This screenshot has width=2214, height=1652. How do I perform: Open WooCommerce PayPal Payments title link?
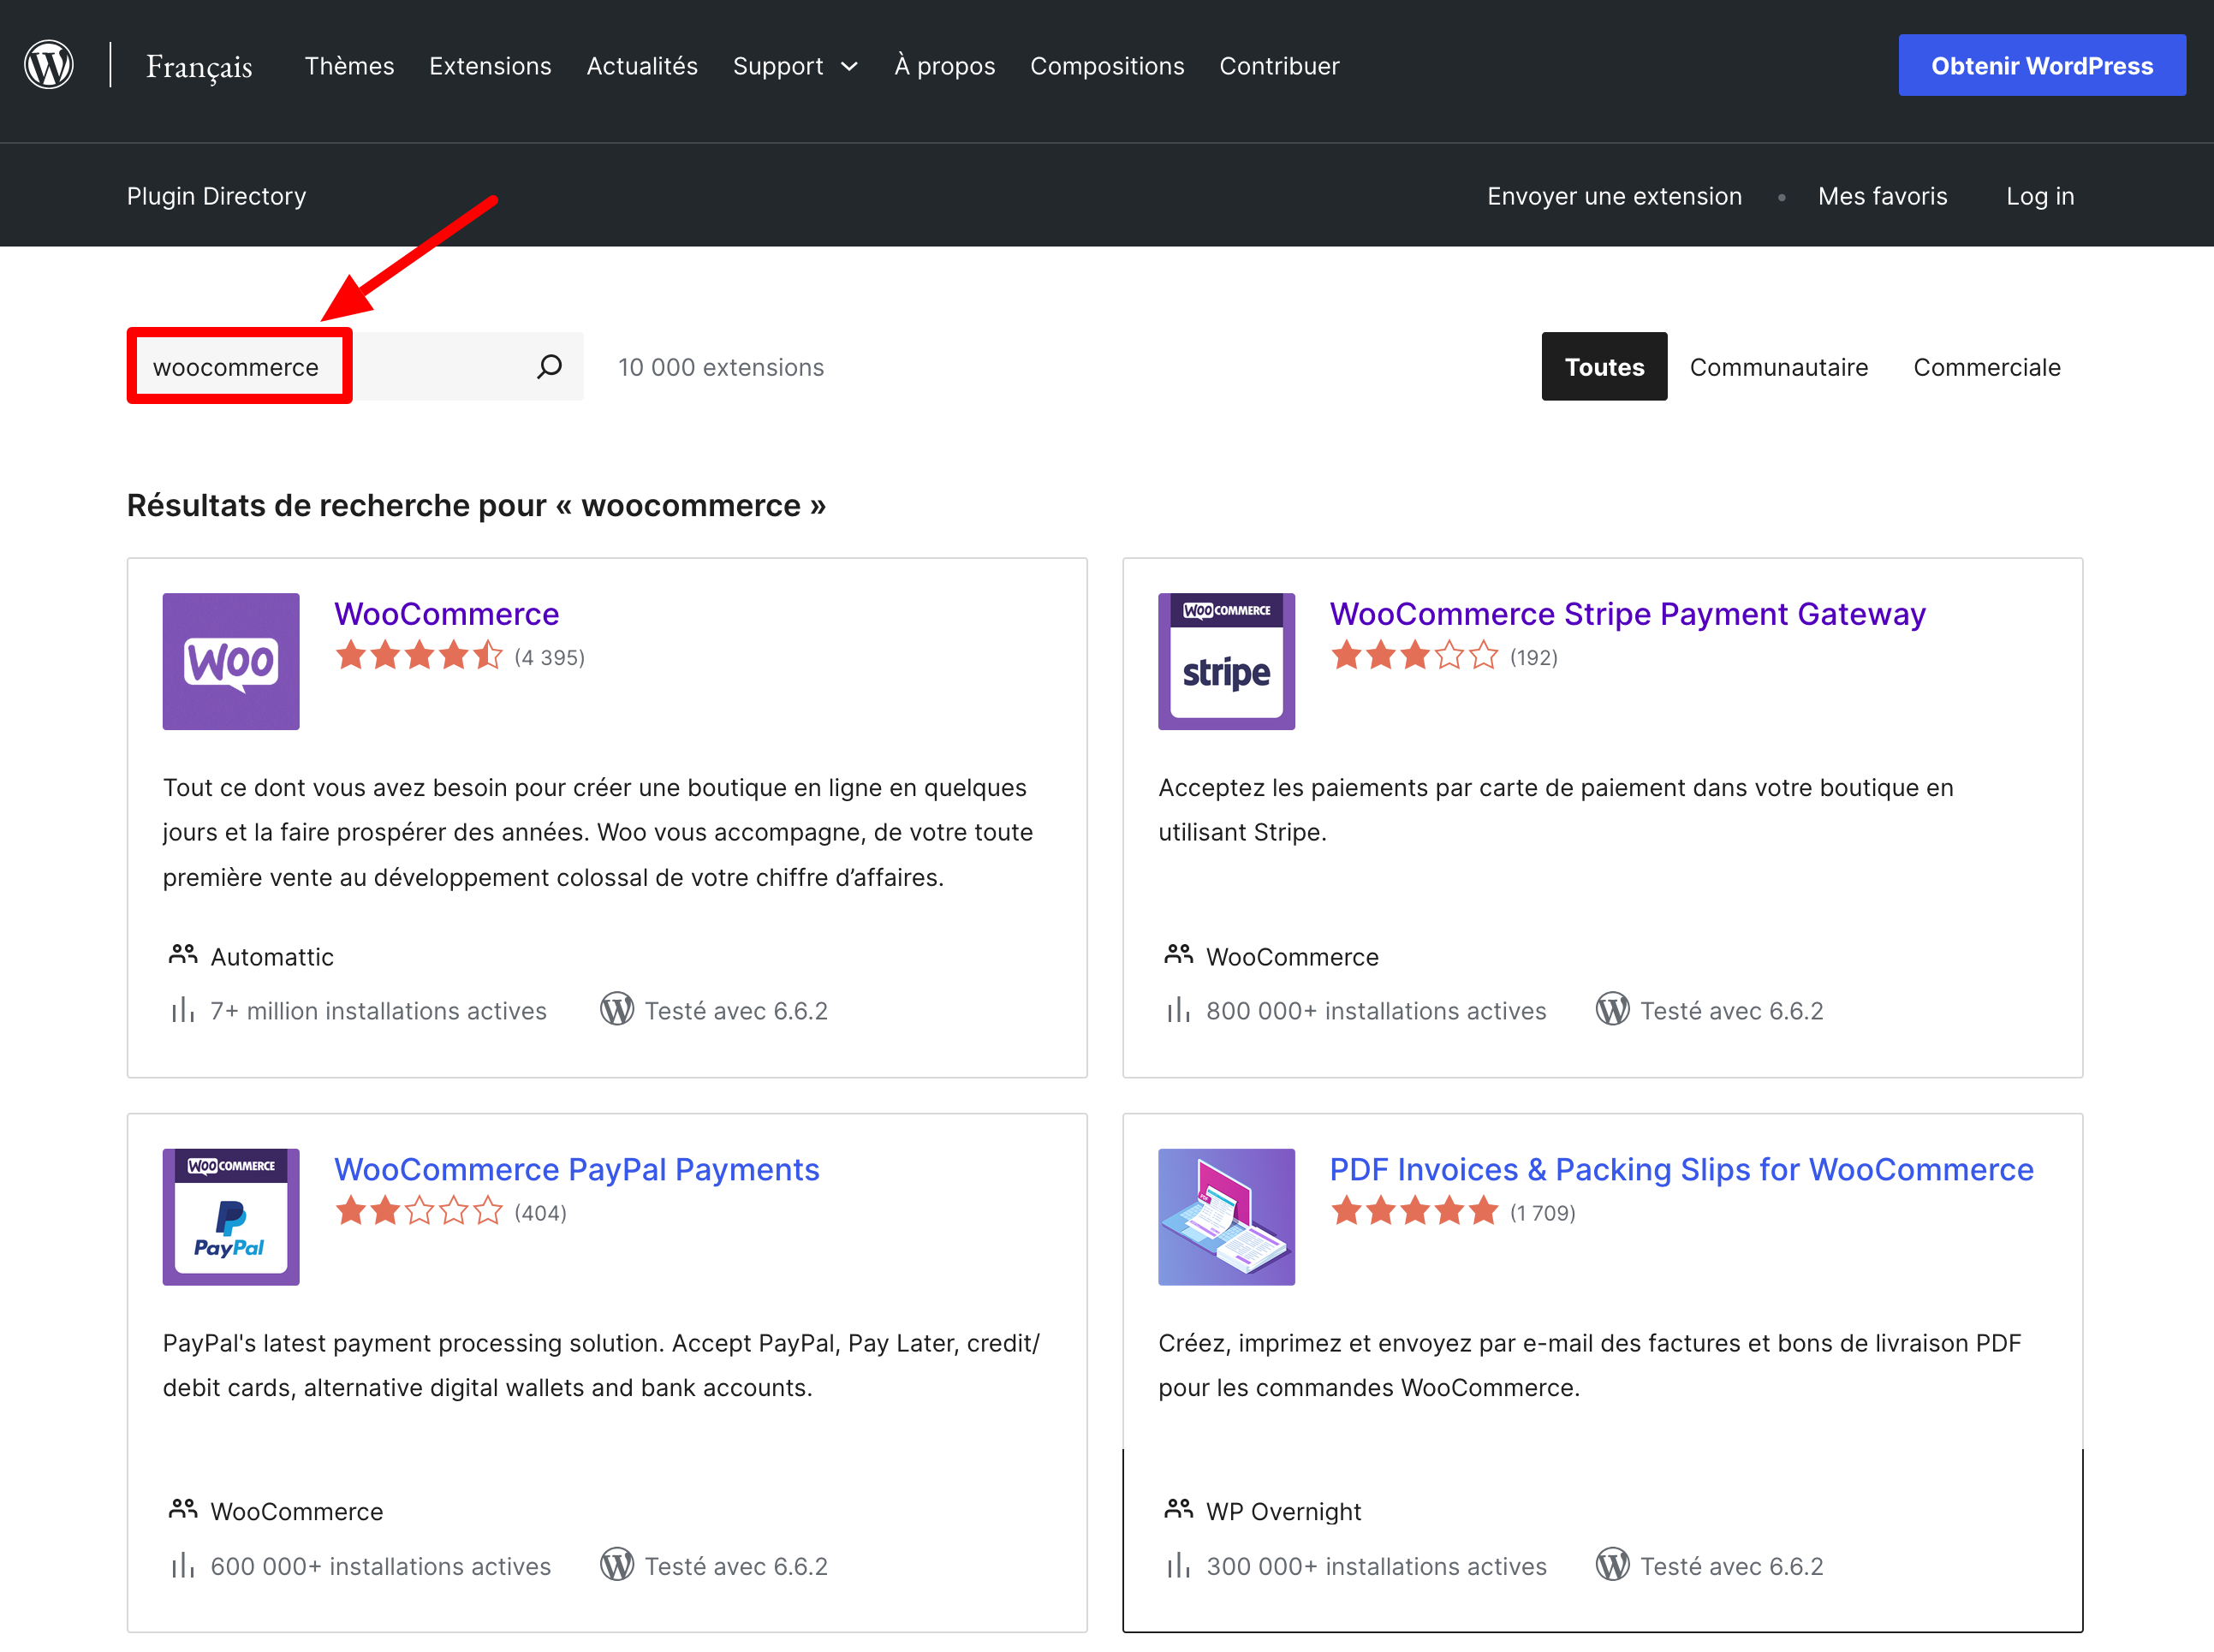tap(576, 1169)
